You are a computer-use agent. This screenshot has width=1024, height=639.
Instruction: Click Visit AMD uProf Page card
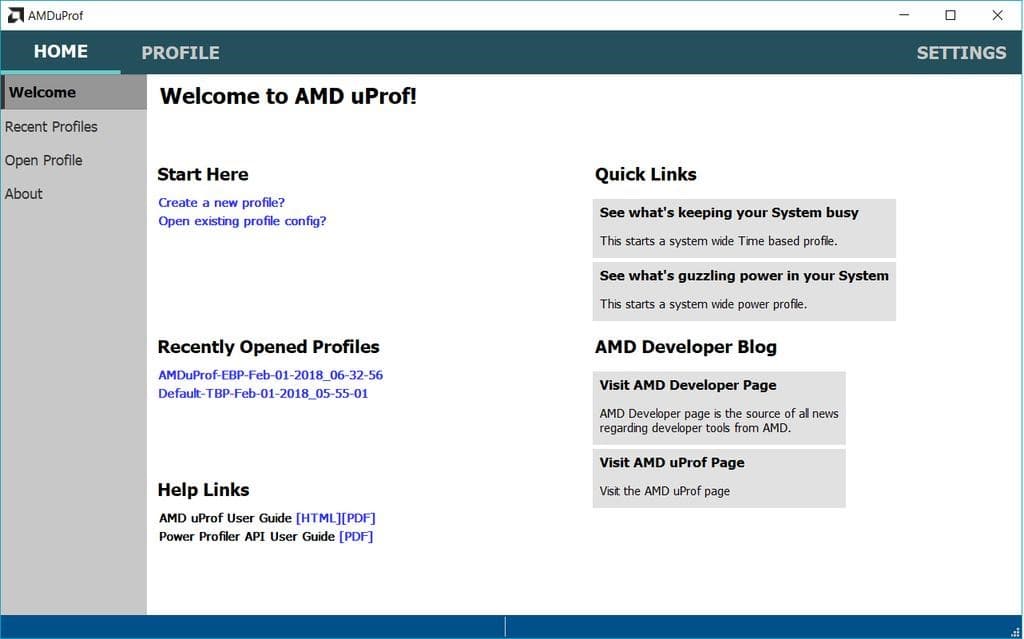(719, 478)
